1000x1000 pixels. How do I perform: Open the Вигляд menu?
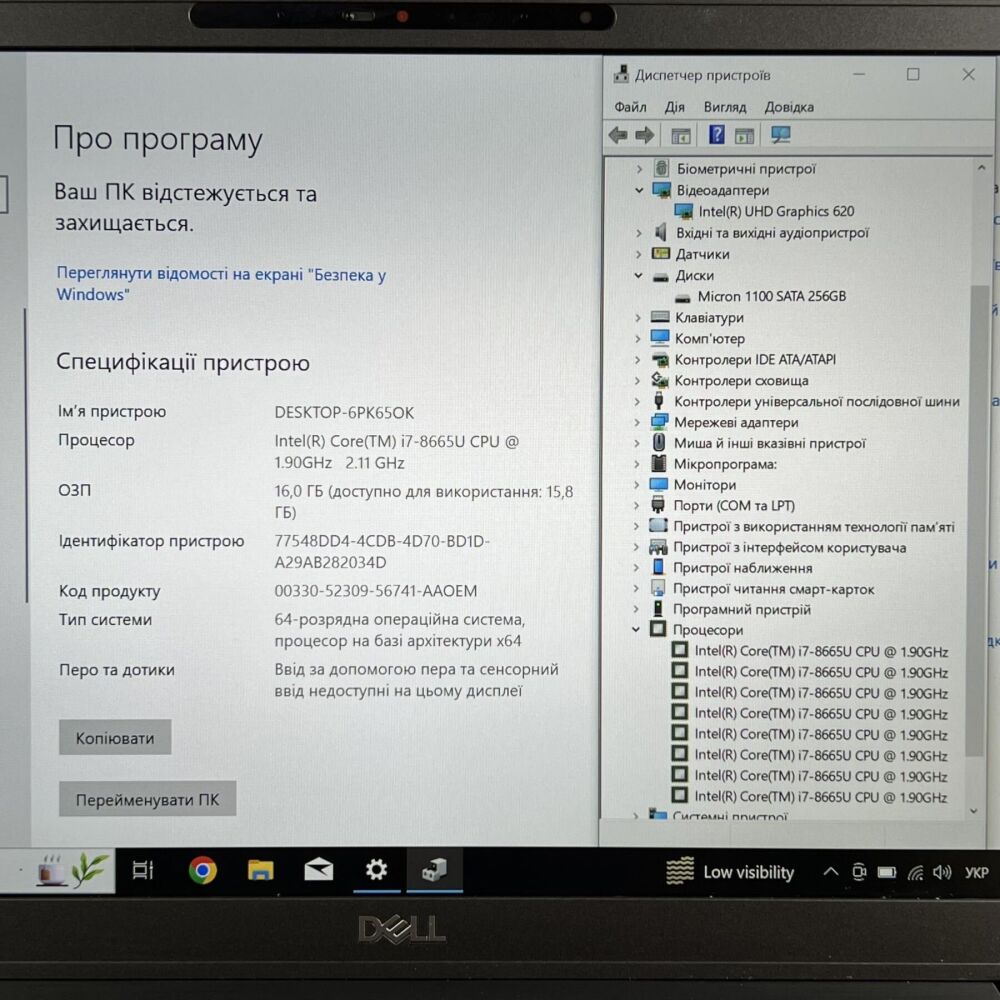(x=724, y=107)
